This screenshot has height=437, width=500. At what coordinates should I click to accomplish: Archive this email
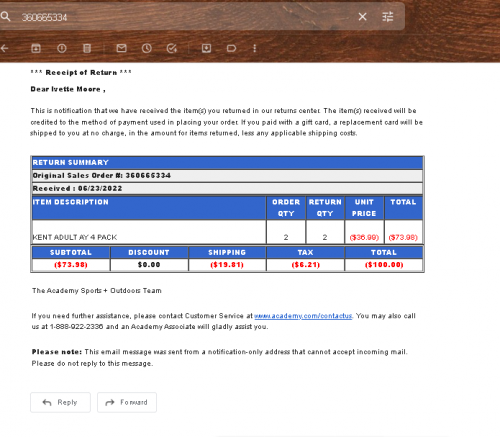pyautogui.click(x=36, y=48)
